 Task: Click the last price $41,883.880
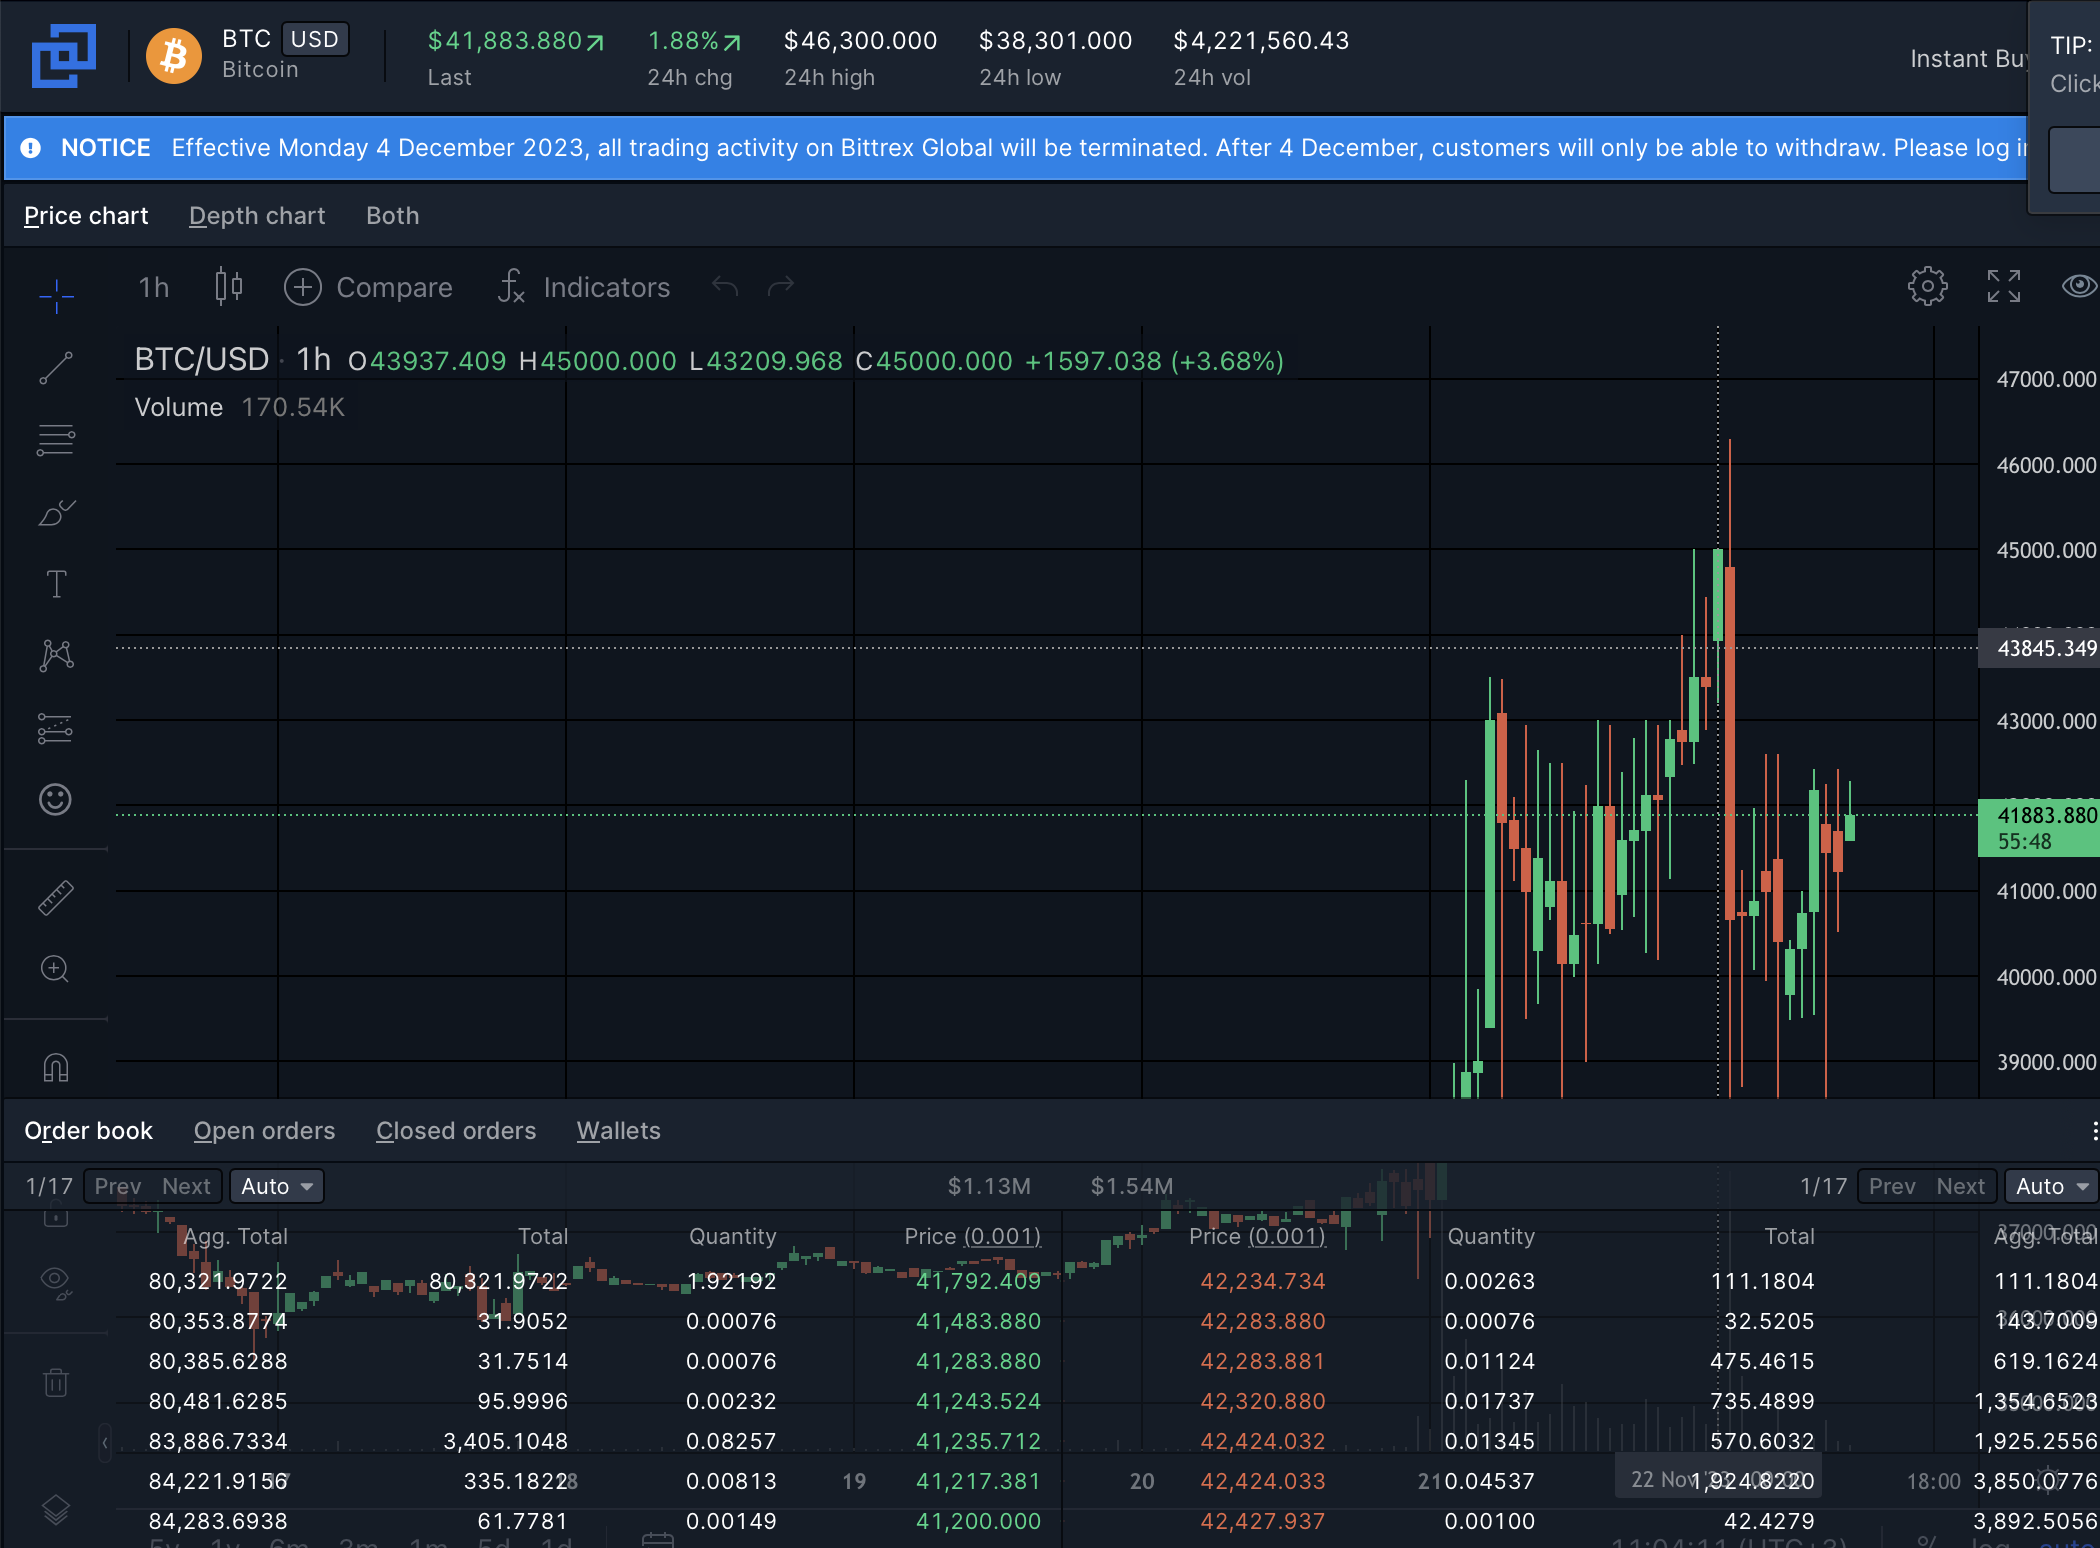(516, 40)
